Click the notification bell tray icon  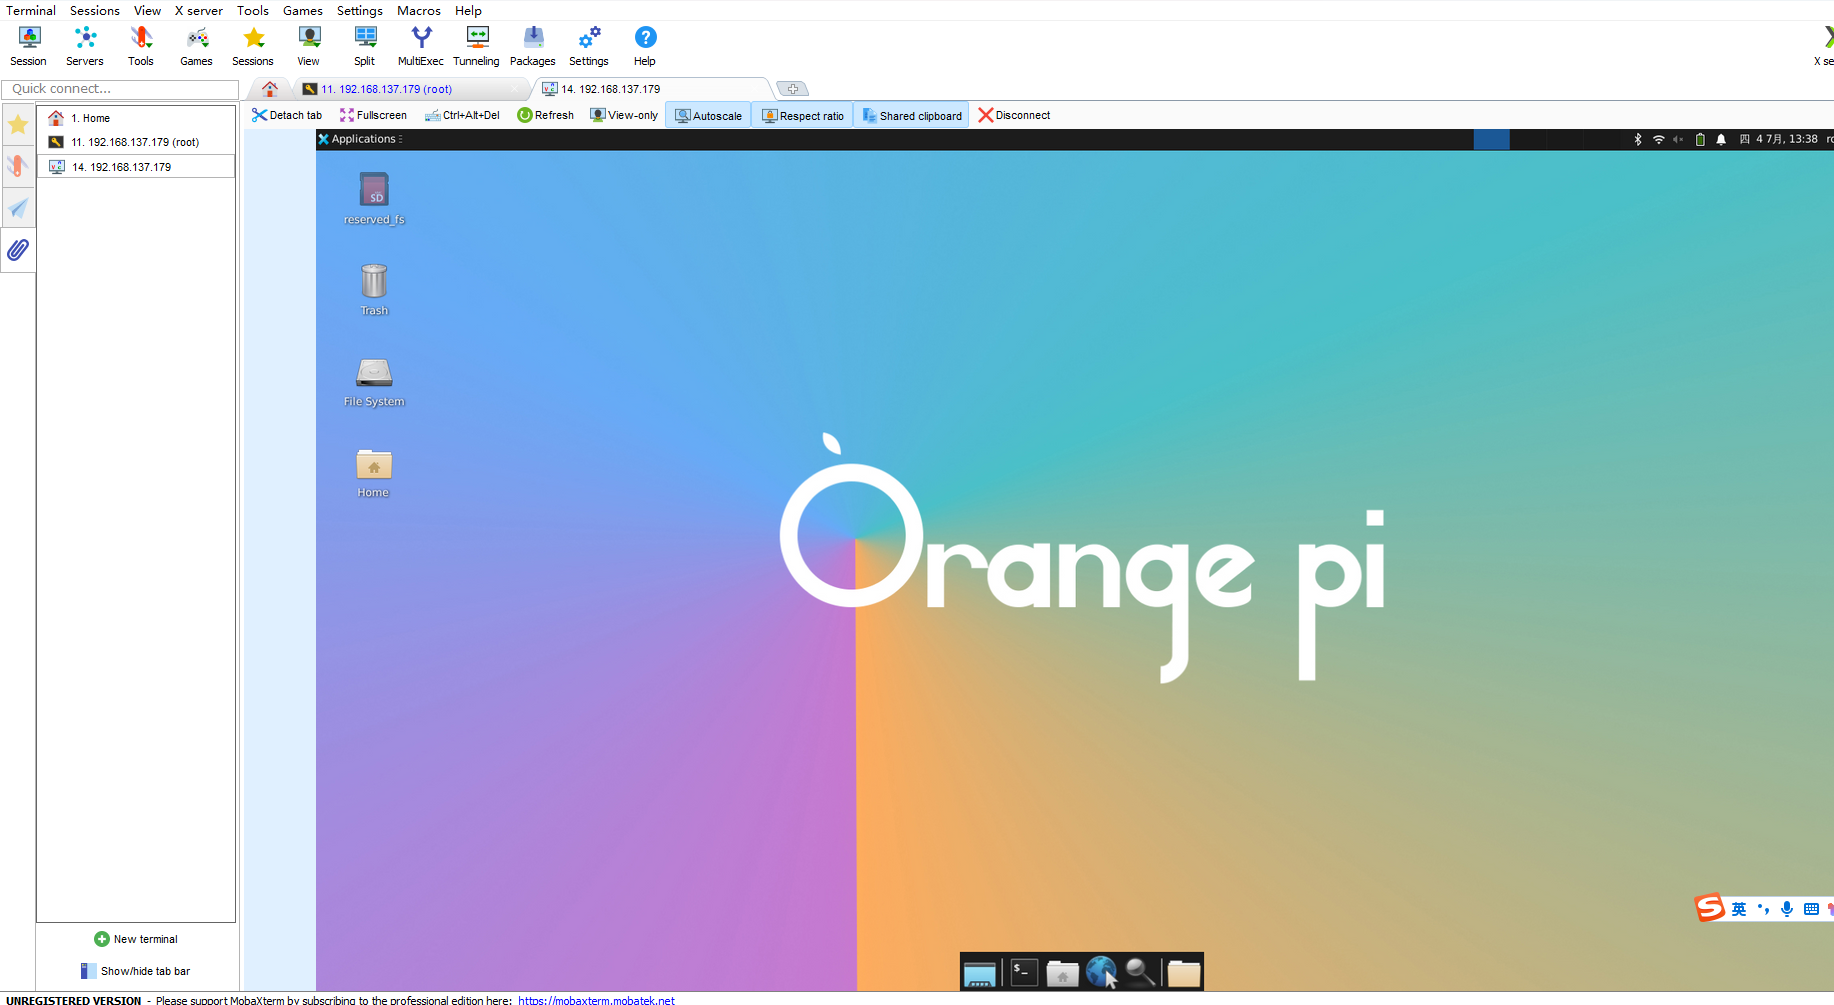point(1721,140)
